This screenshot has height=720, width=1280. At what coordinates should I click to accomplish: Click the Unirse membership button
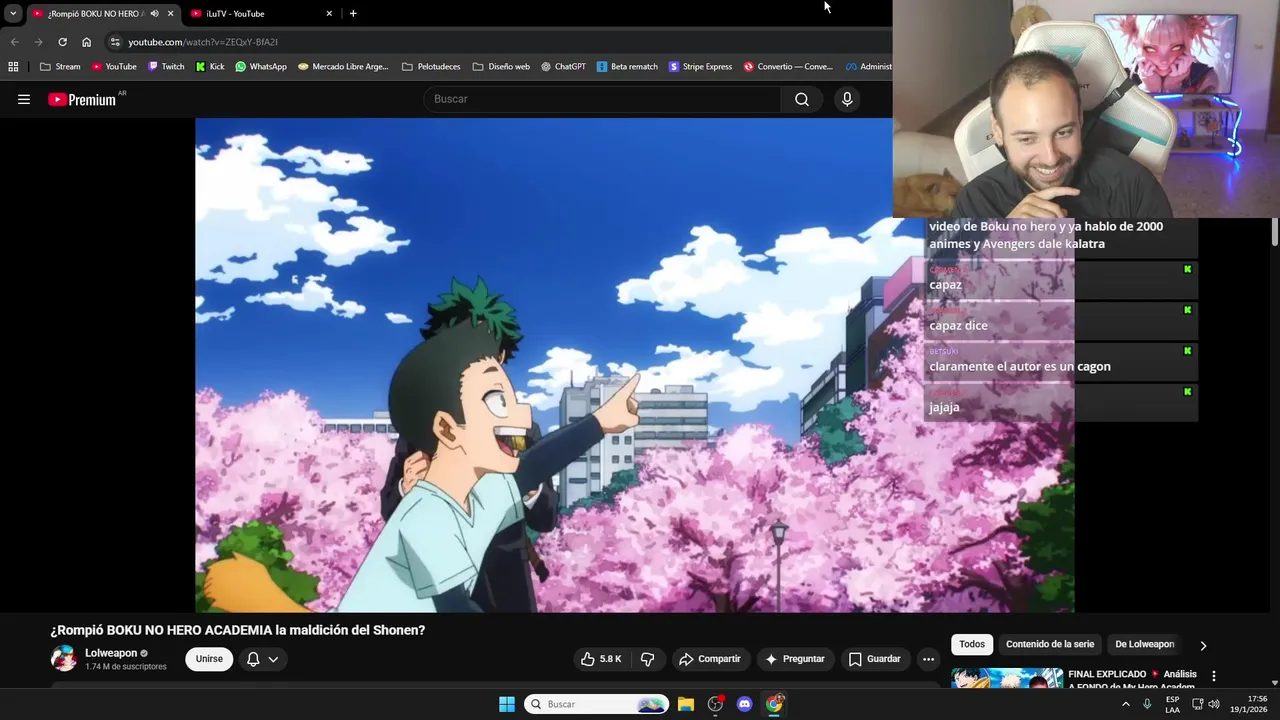(x=209, y=659)
